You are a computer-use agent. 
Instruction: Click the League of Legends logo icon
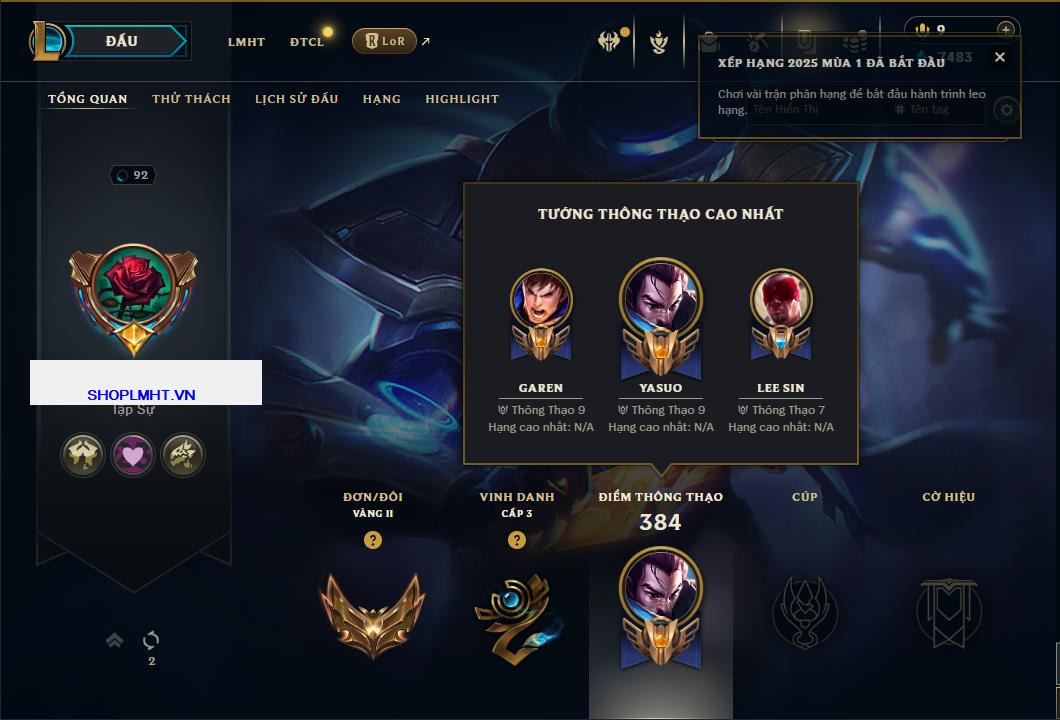47,41
